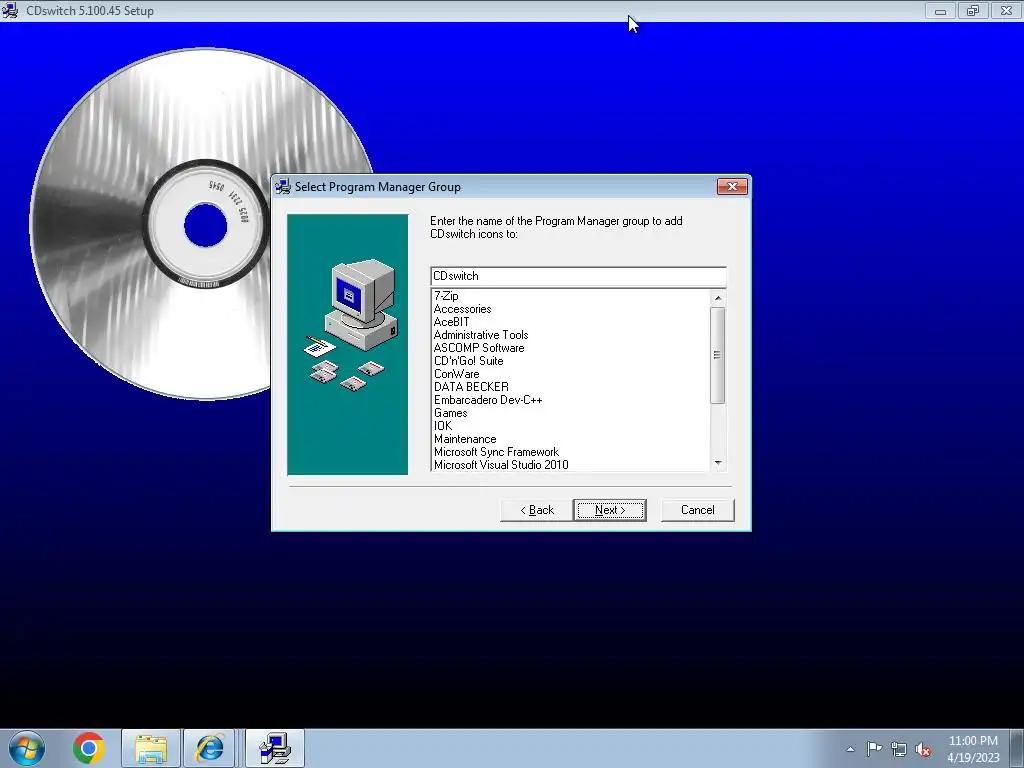Click the list scrollbar down arrow

[718, 463]
